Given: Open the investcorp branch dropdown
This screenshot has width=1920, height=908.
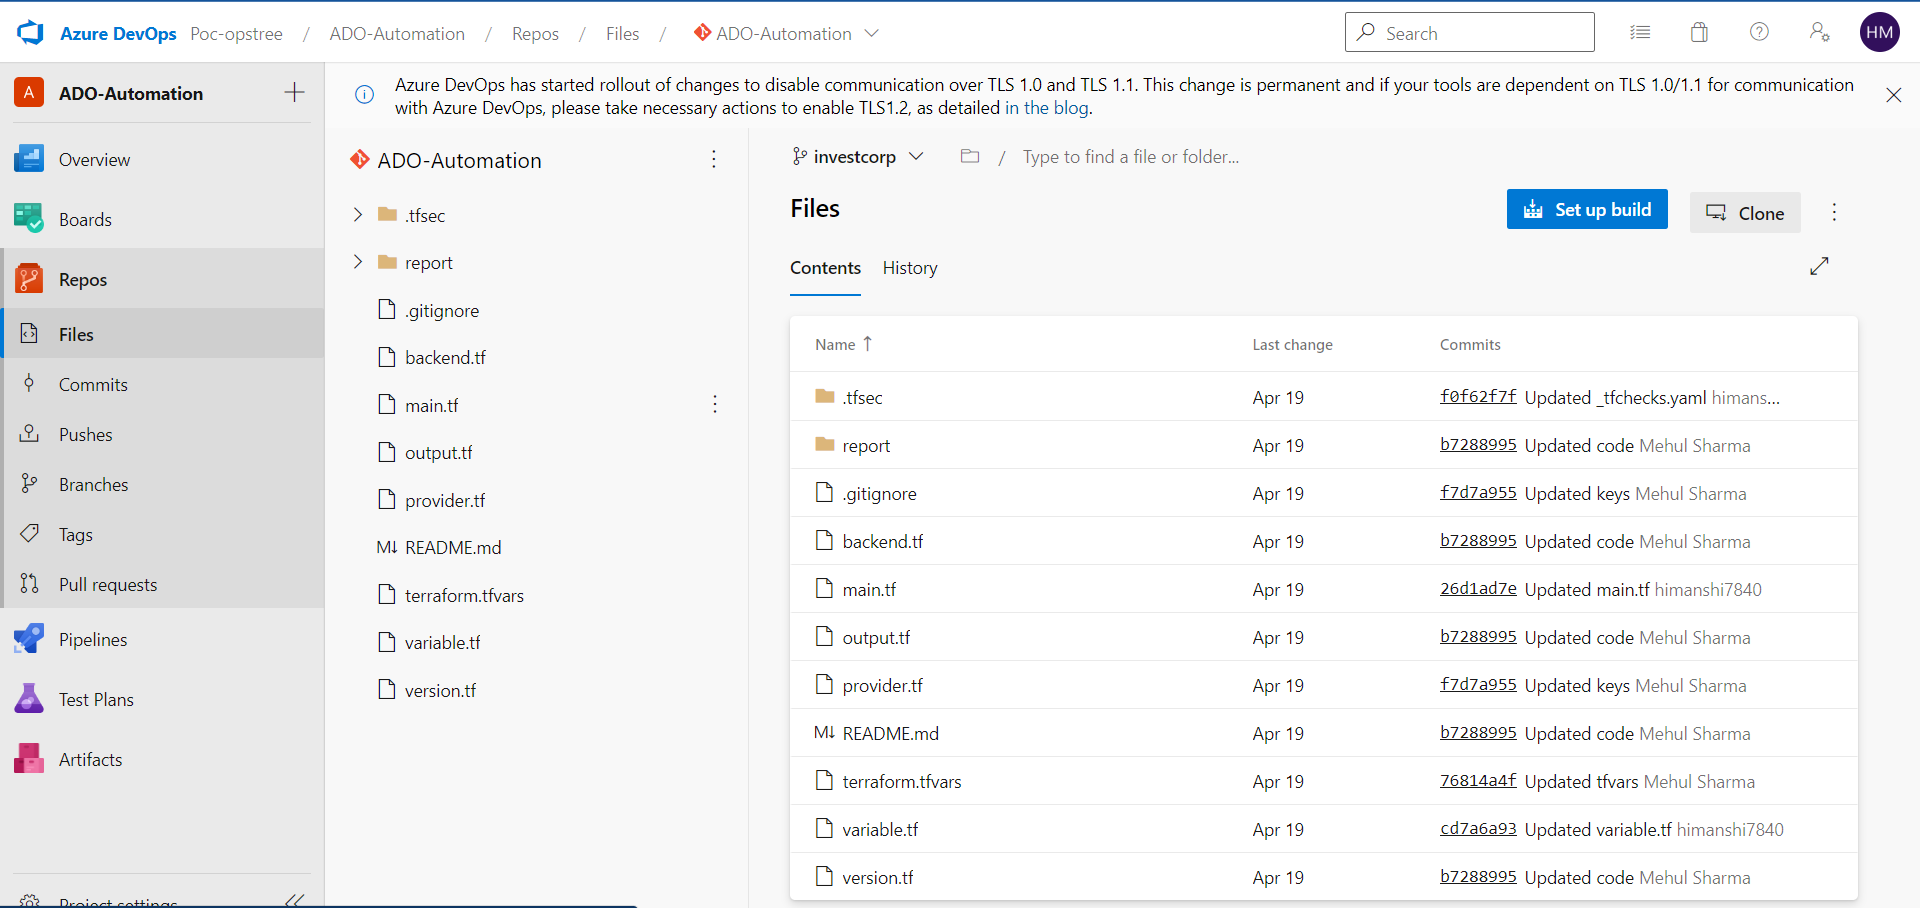Looking at the screenshot, I should coord(857,157).
